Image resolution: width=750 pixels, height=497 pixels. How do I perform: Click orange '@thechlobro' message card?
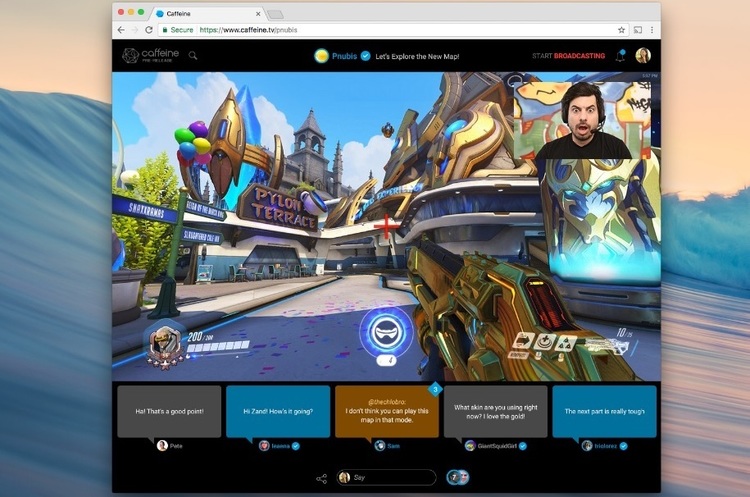point(387,411)
